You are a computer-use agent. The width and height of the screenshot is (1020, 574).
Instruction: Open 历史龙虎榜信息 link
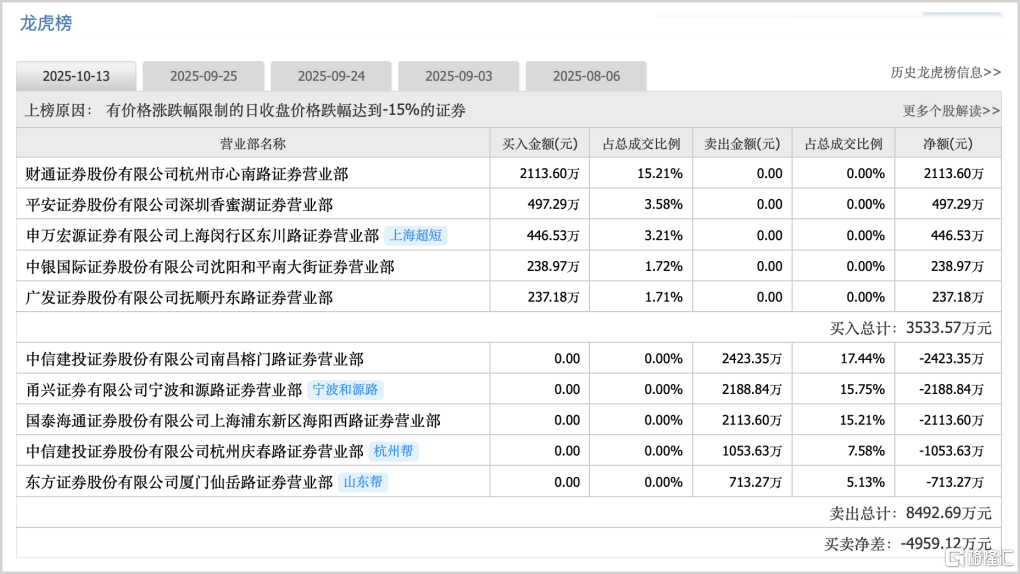point(945,73)
